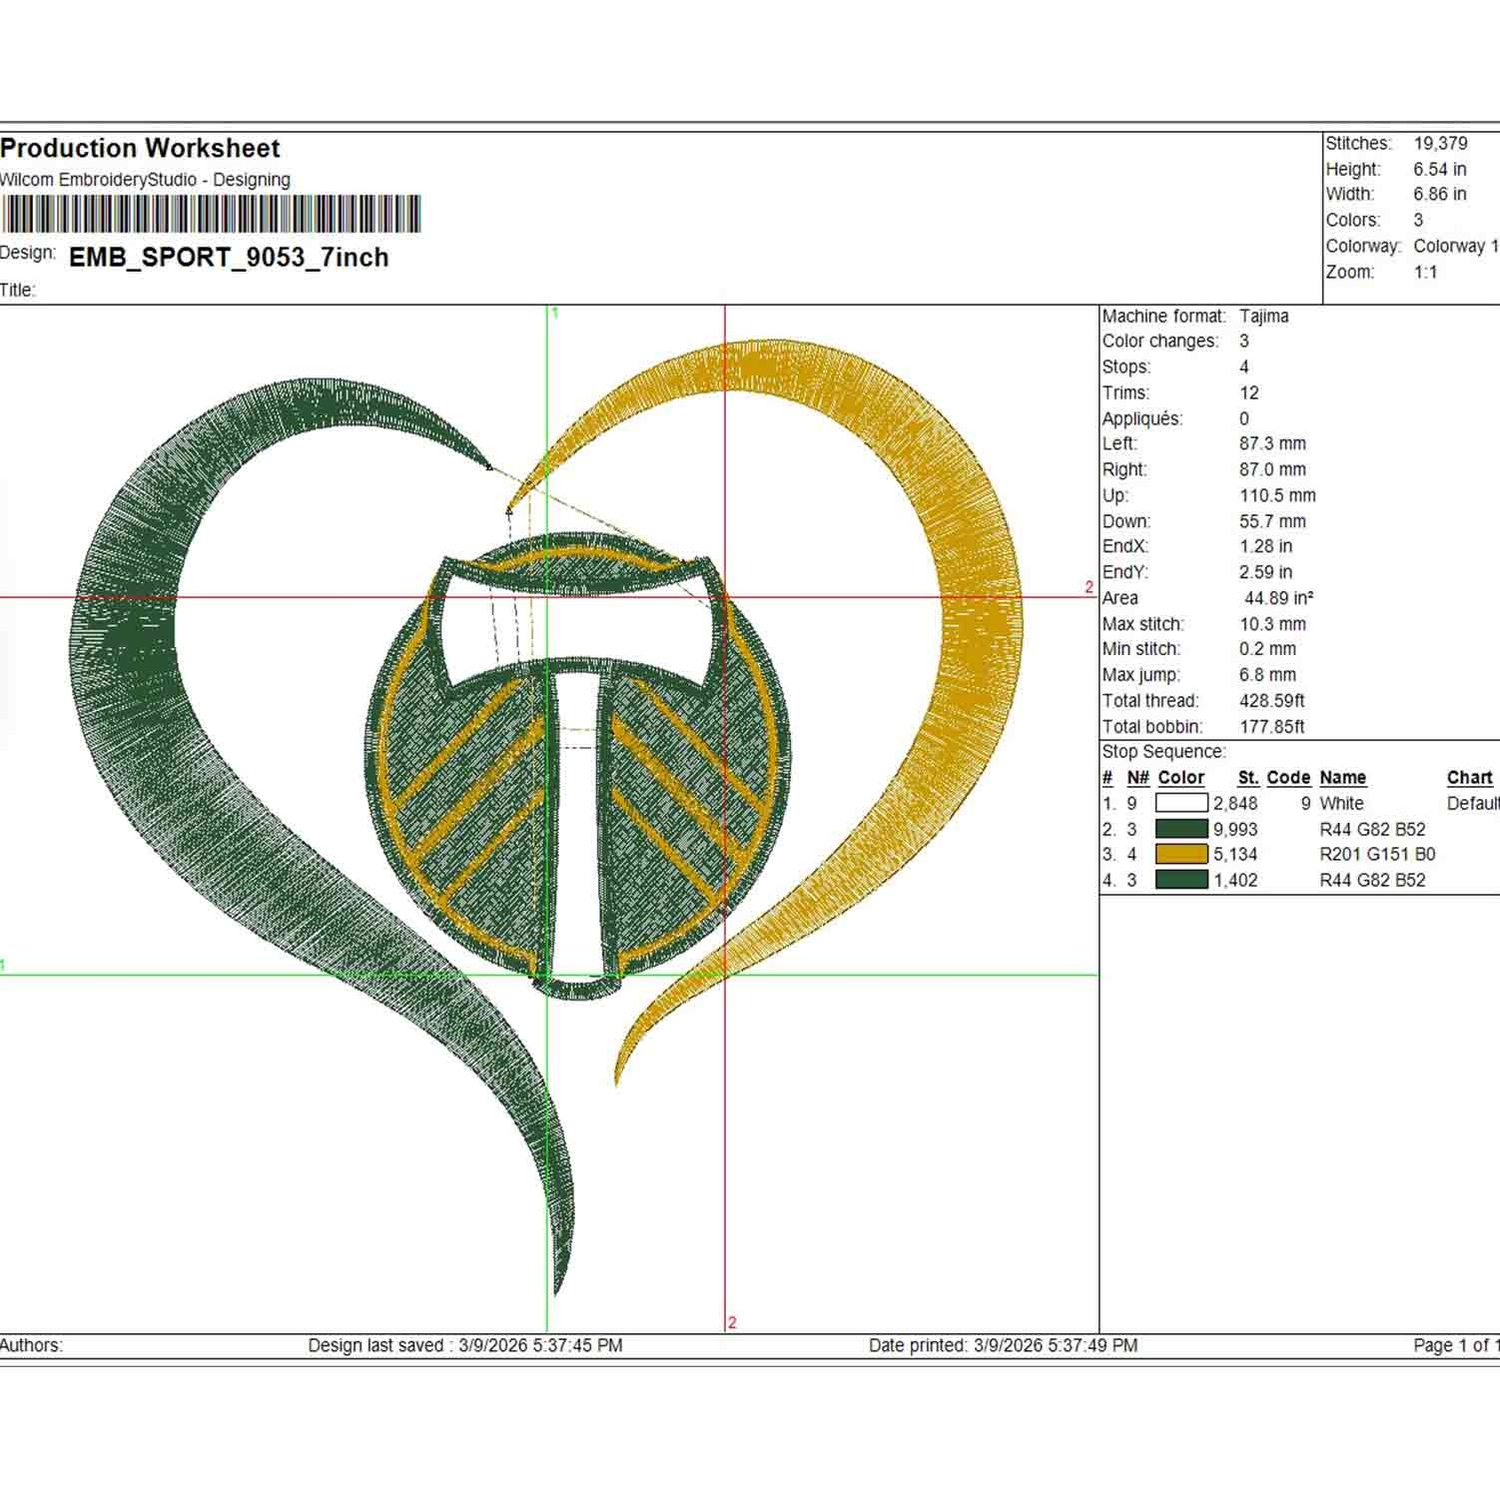1500x1495 pixels.
Task: Select the zoom value "1:1"
Action: (x=1426, y=272)
